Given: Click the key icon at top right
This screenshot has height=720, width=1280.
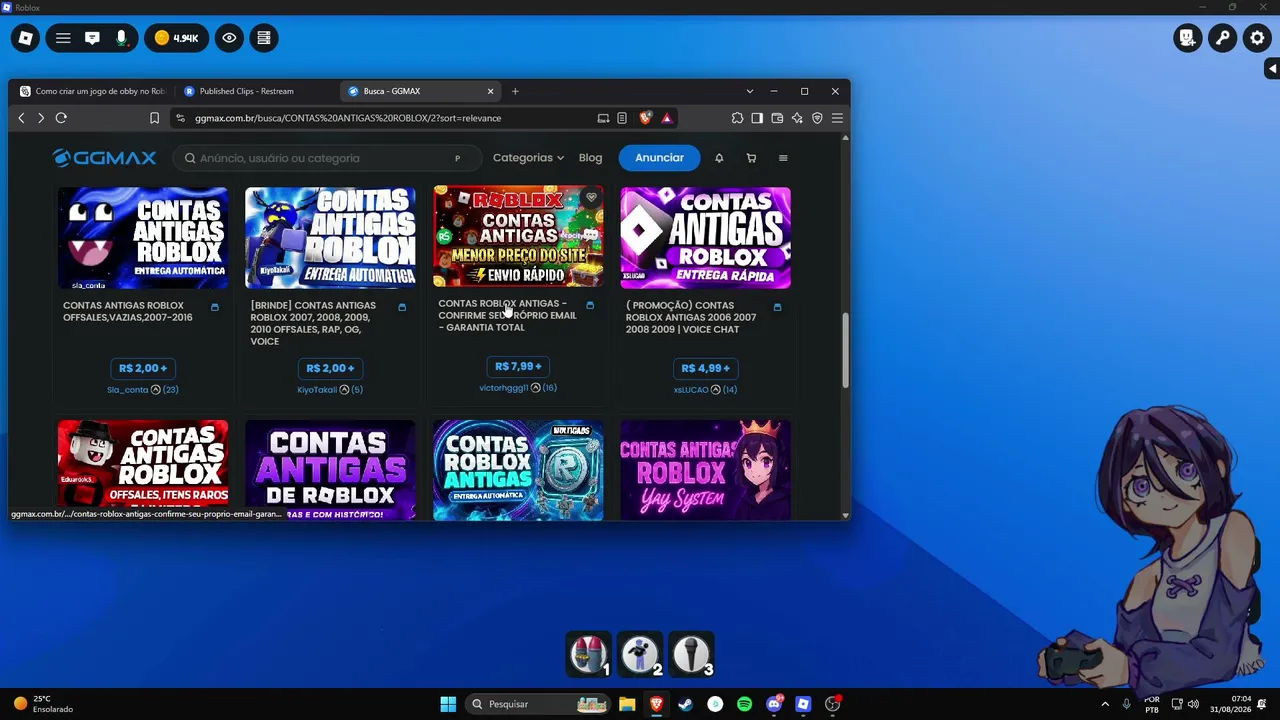Looking at the screenshot, I should point(1222,38).
